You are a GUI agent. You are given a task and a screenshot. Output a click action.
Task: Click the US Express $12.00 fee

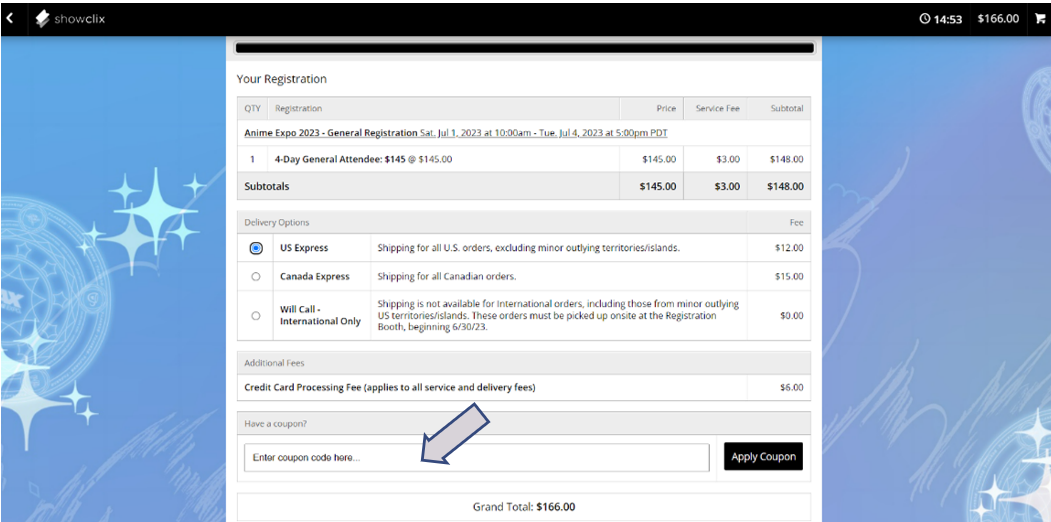click(789, 248)
